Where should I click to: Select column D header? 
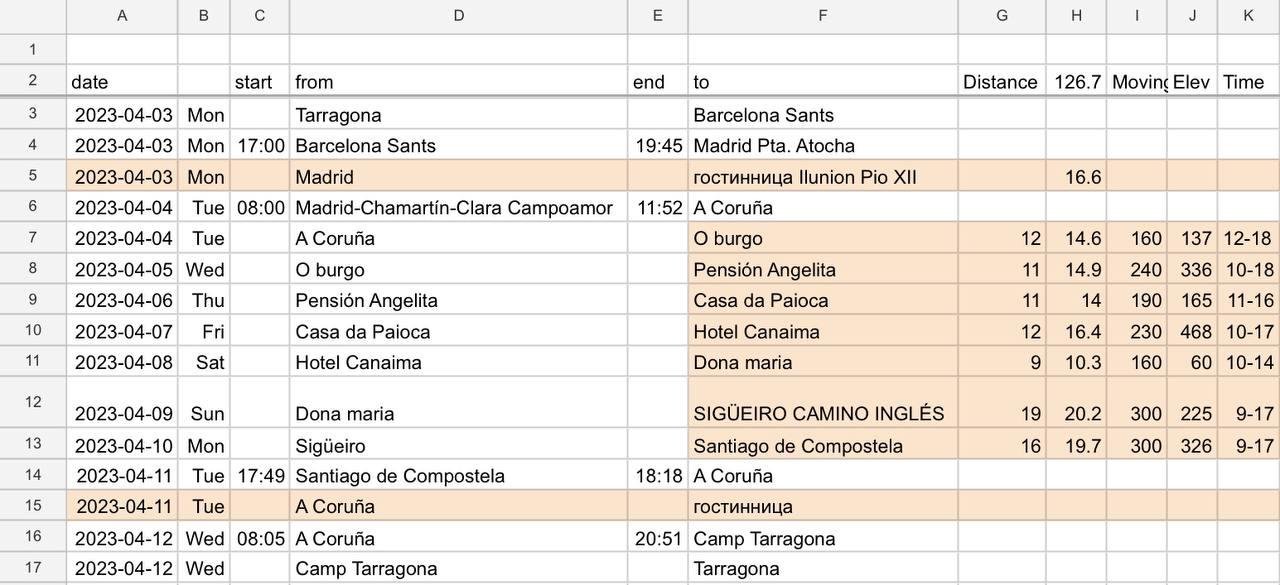pos(458,16)
